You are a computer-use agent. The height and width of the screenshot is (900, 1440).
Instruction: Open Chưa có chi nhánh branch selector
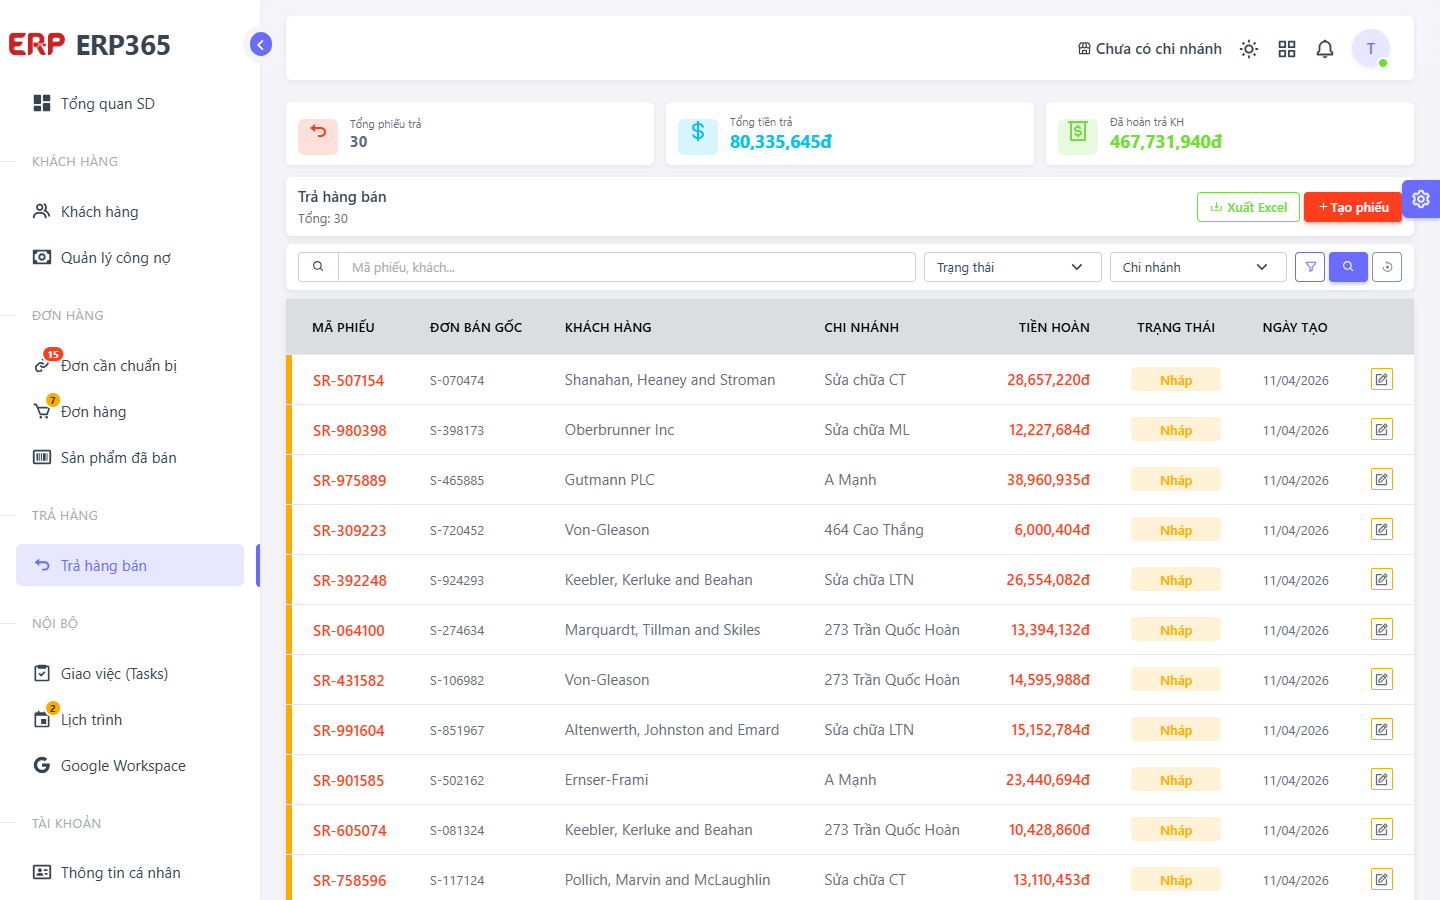click(1149, 49)
